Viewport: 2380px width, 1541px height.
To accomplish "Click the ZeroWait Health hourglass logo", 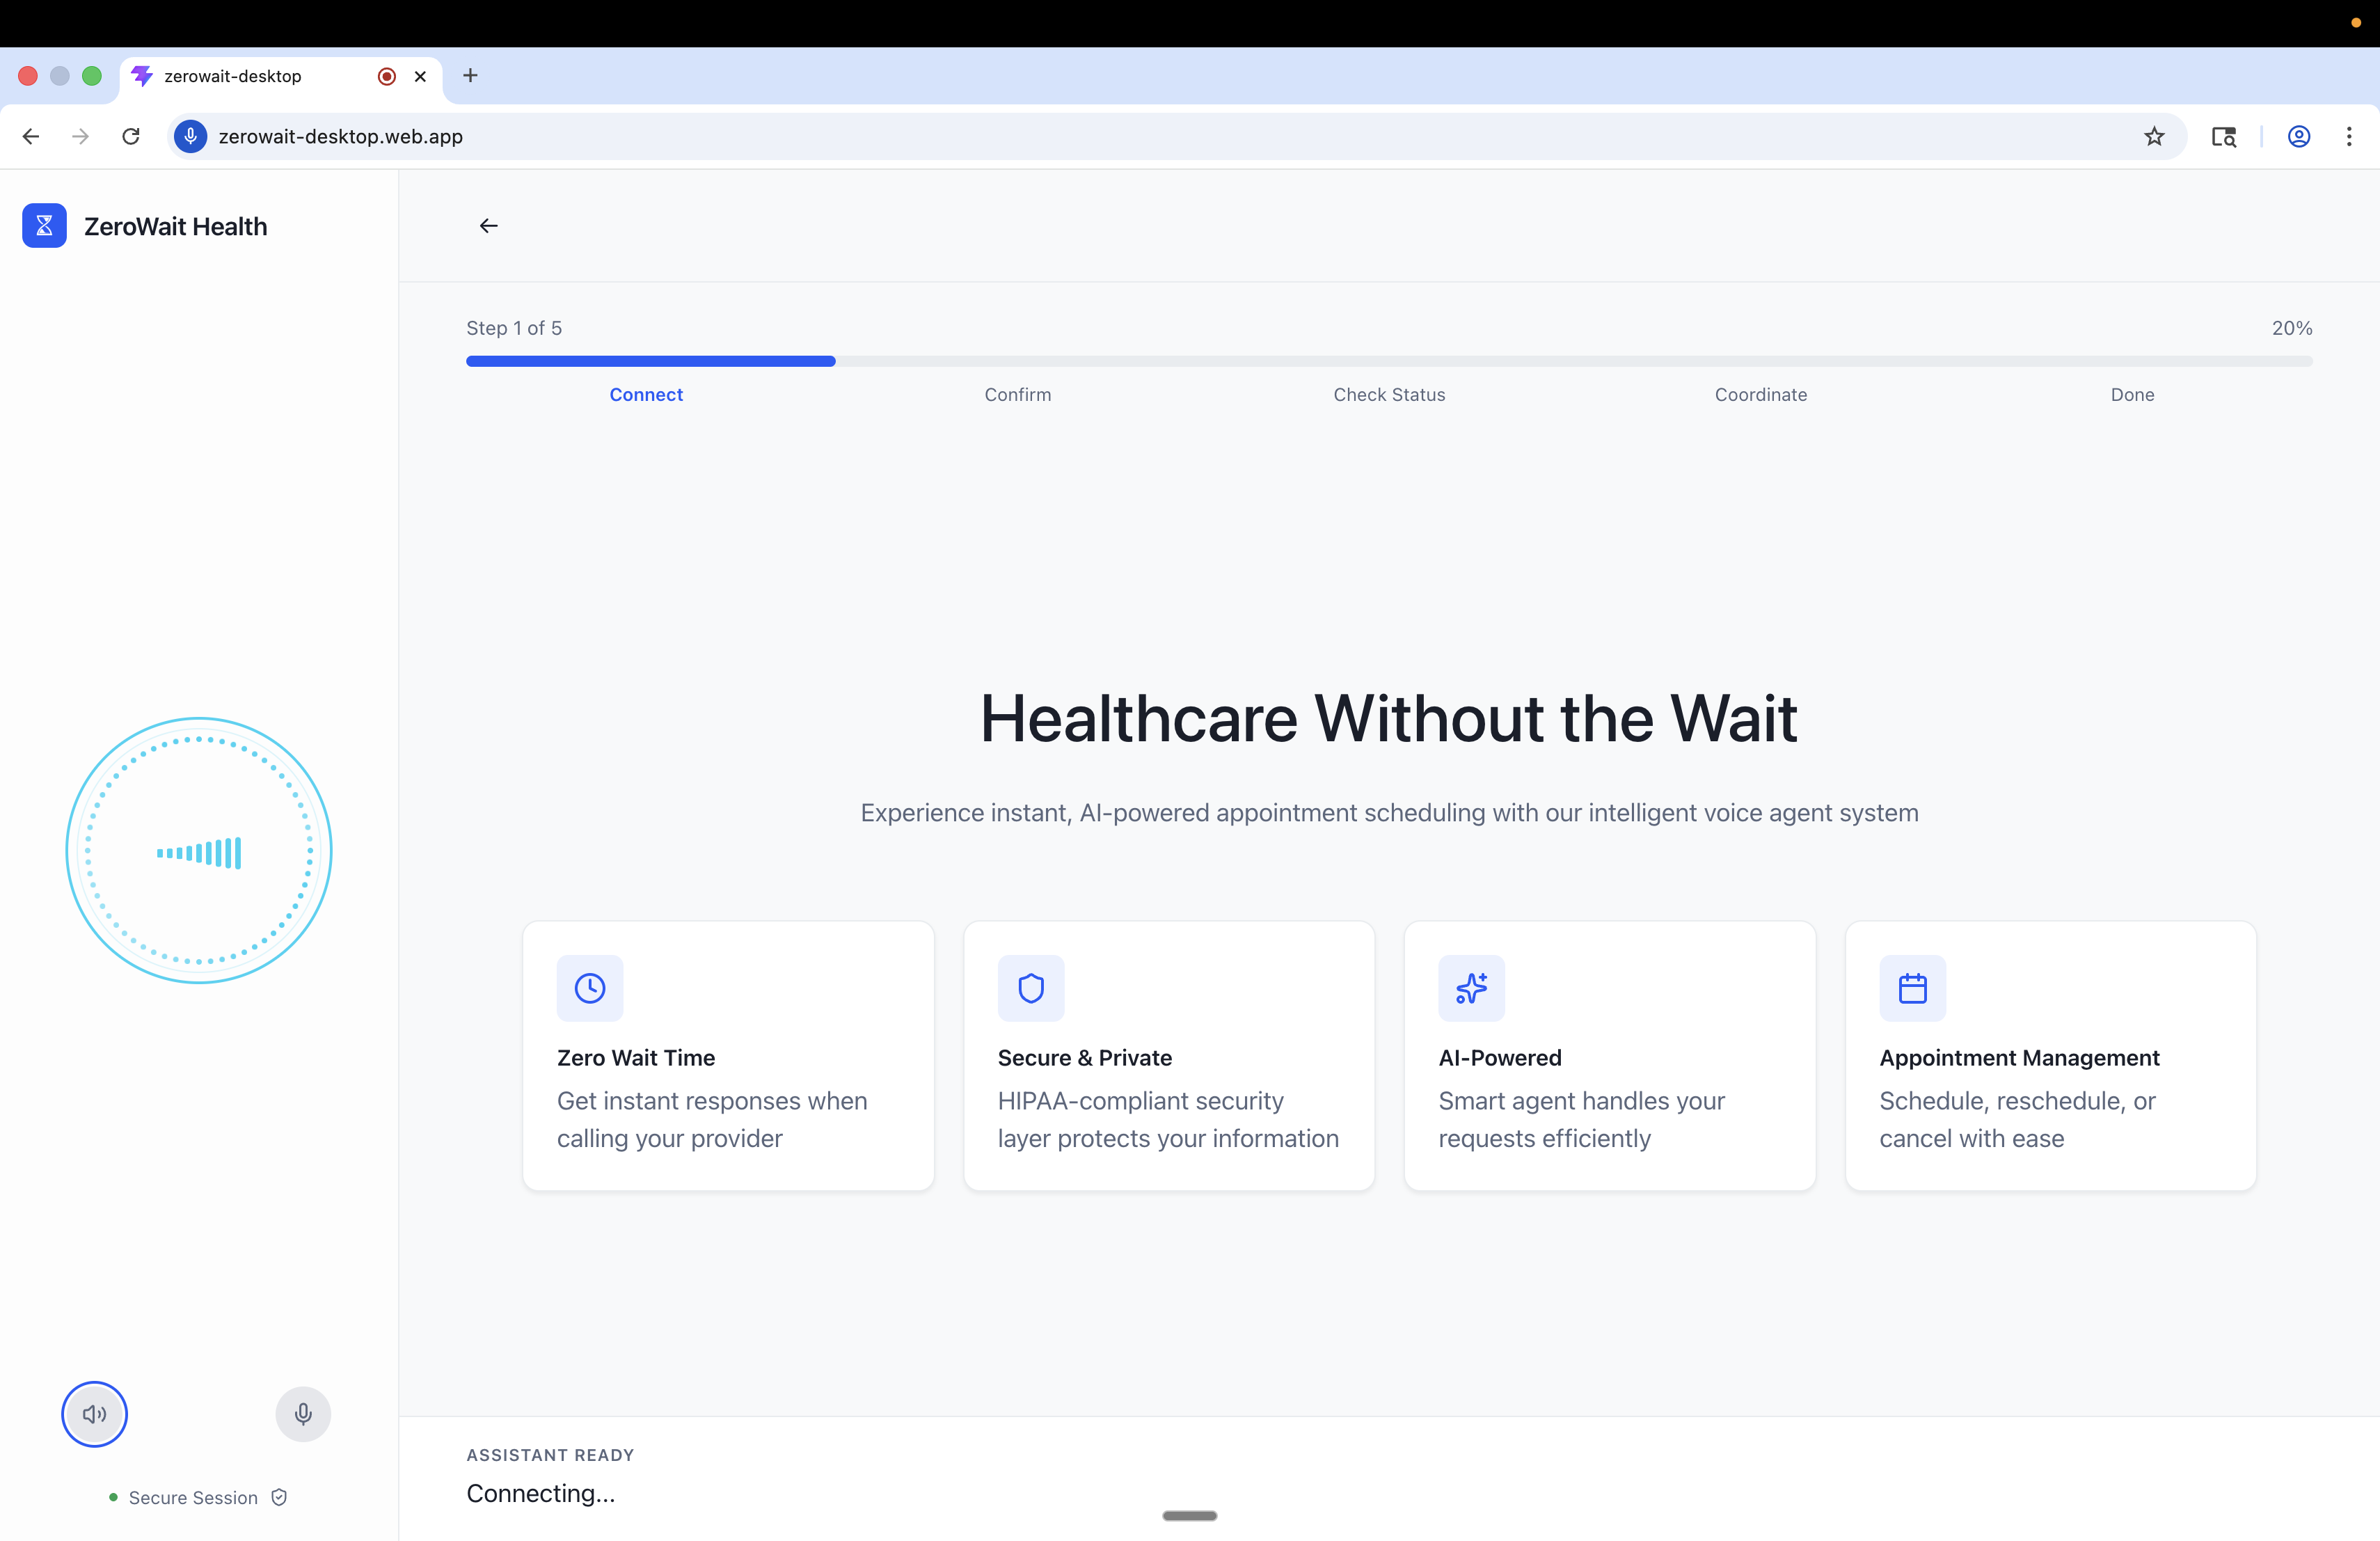I will [x=44, y=226].
